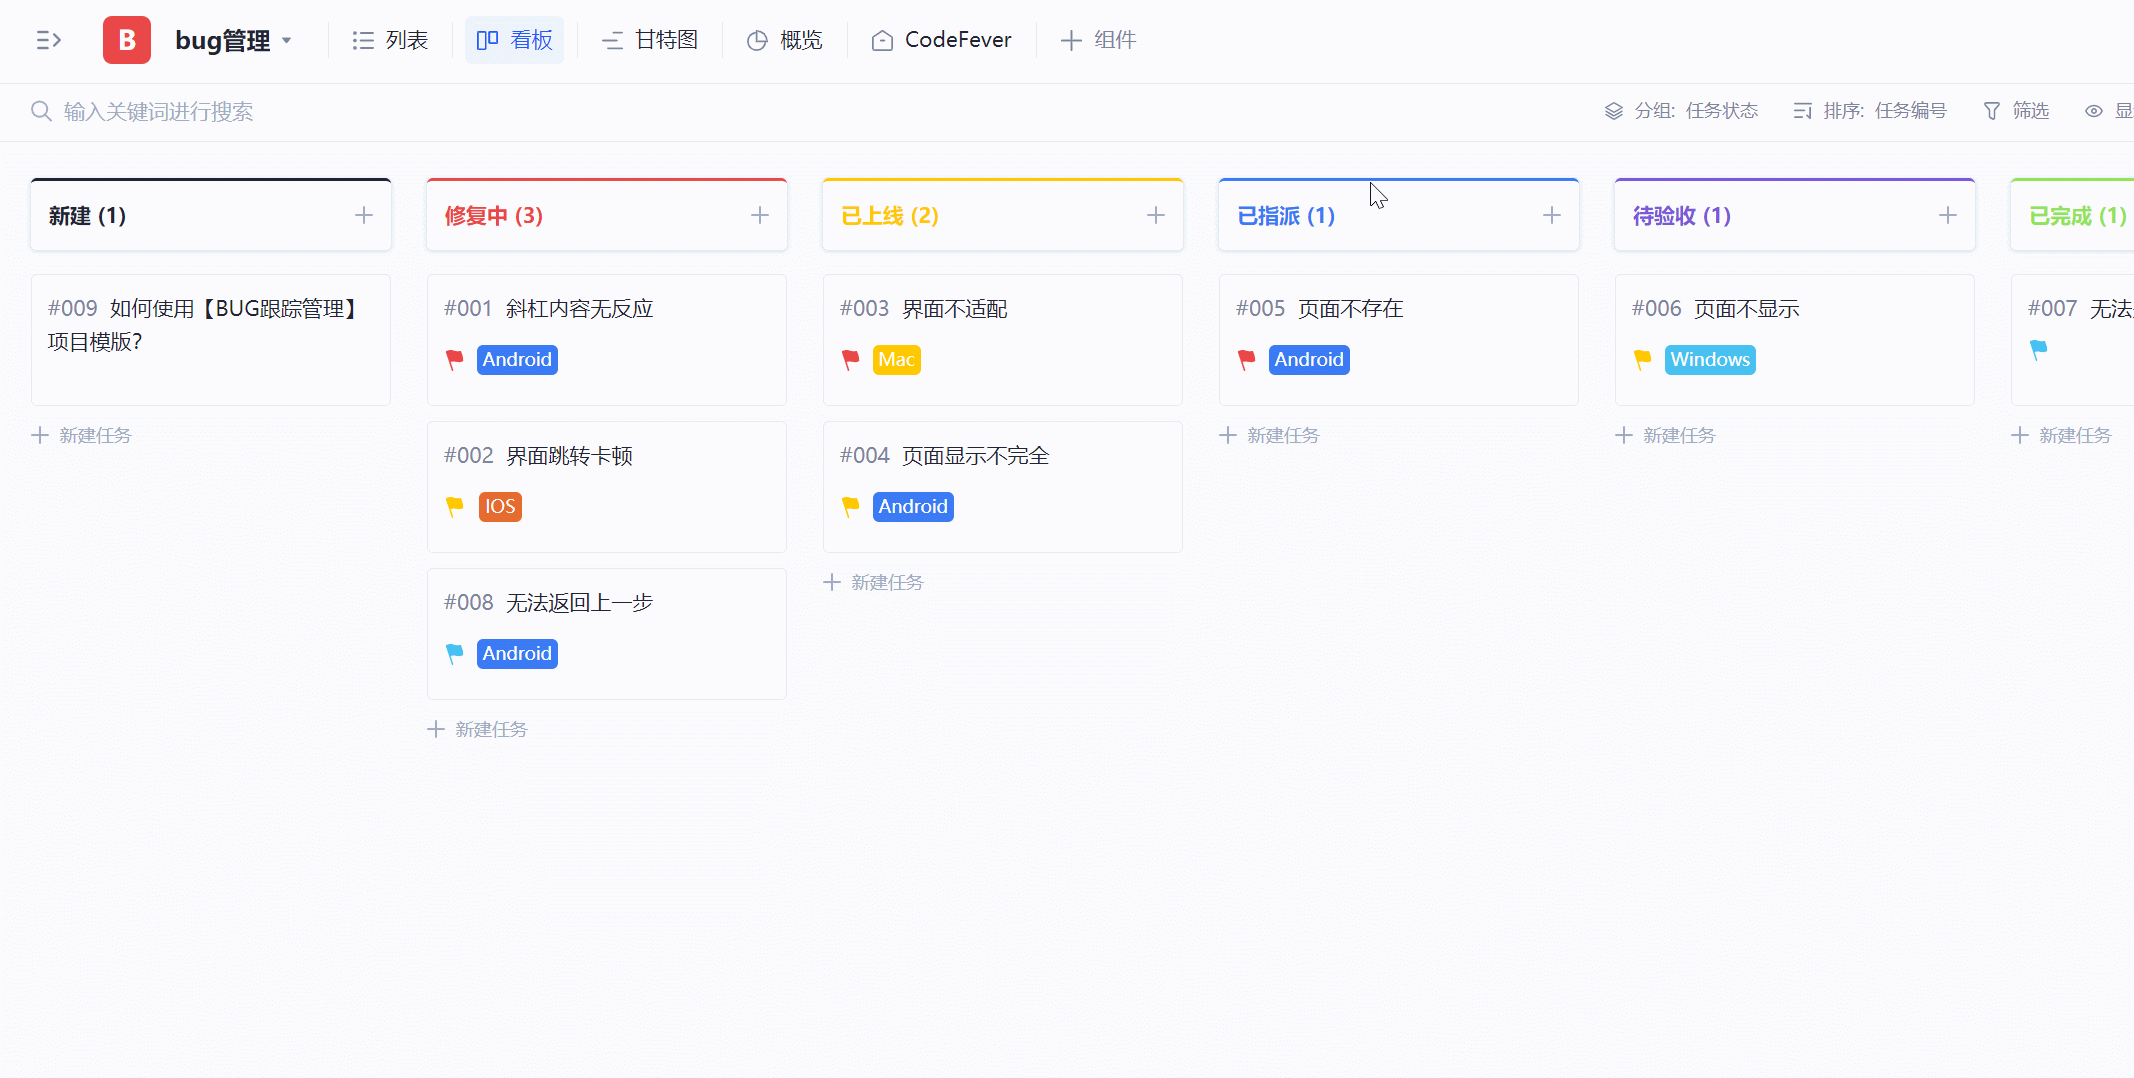Viewport: 2134px width, 1078px height.
Task: Click plus icon in 待验收 column header
Action: click(x=1948, y=215)
